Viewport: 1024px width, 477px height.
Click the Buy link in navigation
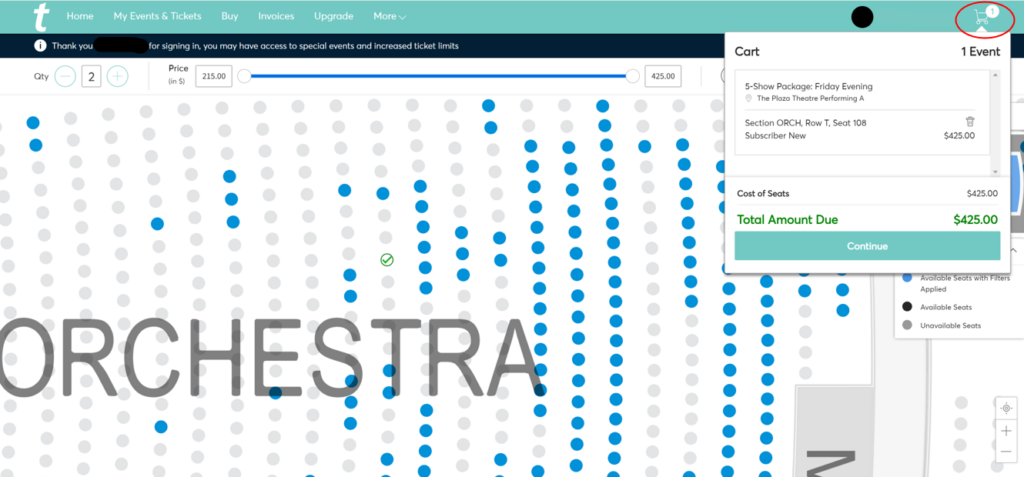pos(230,17)
